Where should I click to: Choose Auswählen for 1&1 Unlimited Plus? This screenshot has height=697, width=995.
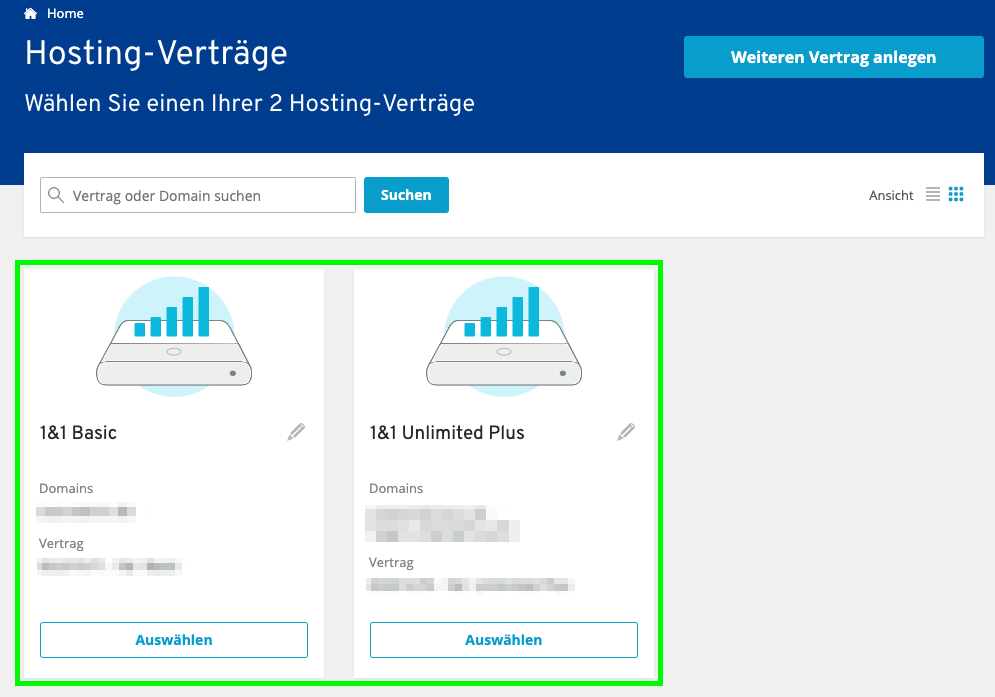click(504, 640)
